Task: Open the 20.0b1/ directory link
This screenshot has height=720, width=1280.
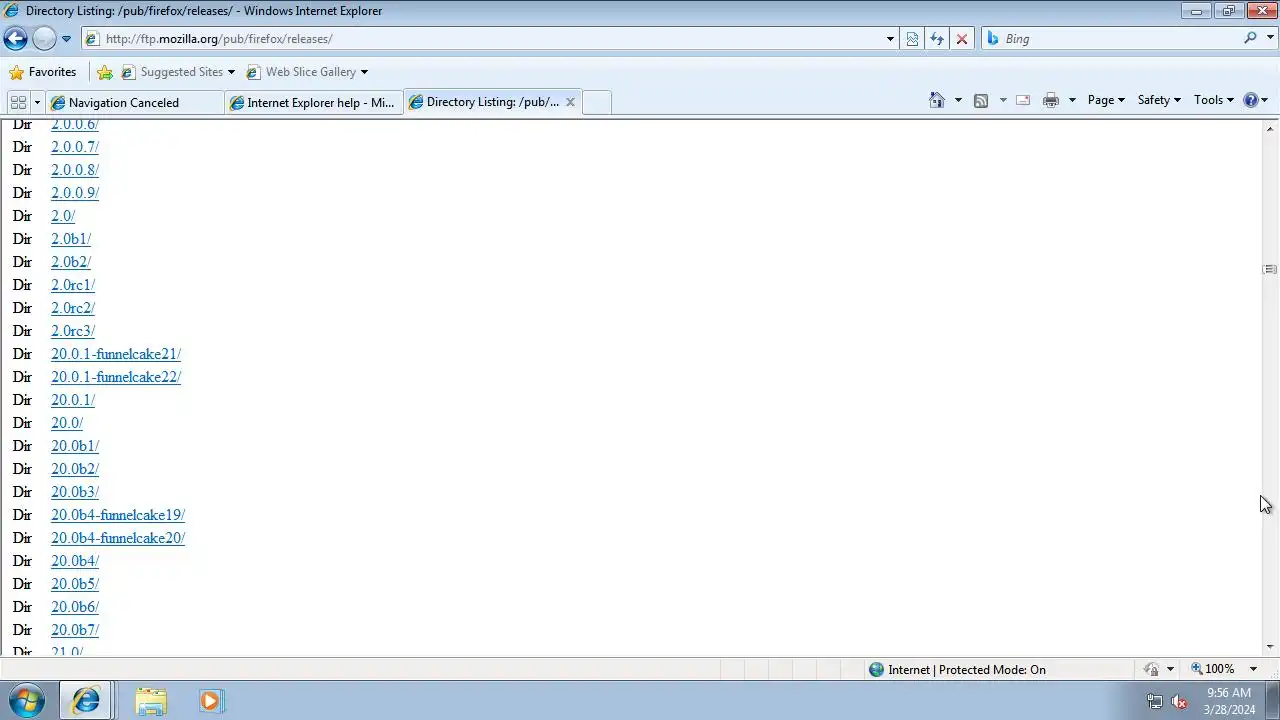Action: point(75,446)
